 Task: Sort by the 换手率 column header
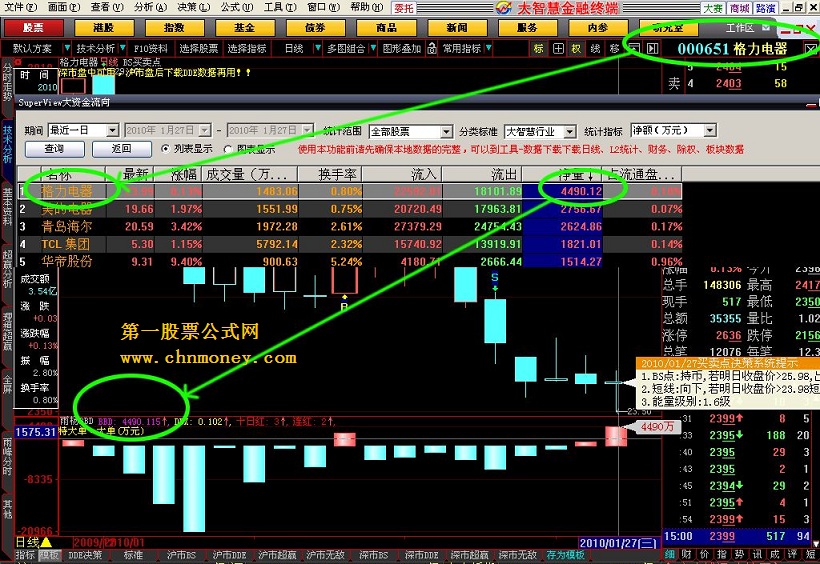click(330, 174)
